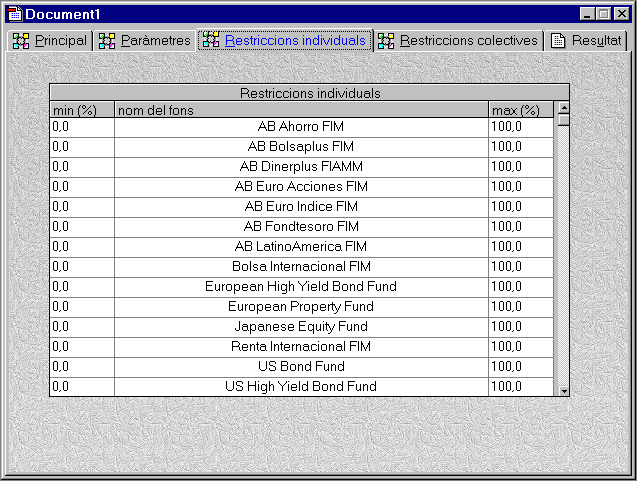Viewport: 637px width, 481px height.
Task: Edit min value for AB Dinerplus FIAMM
Action: [82, 167]
